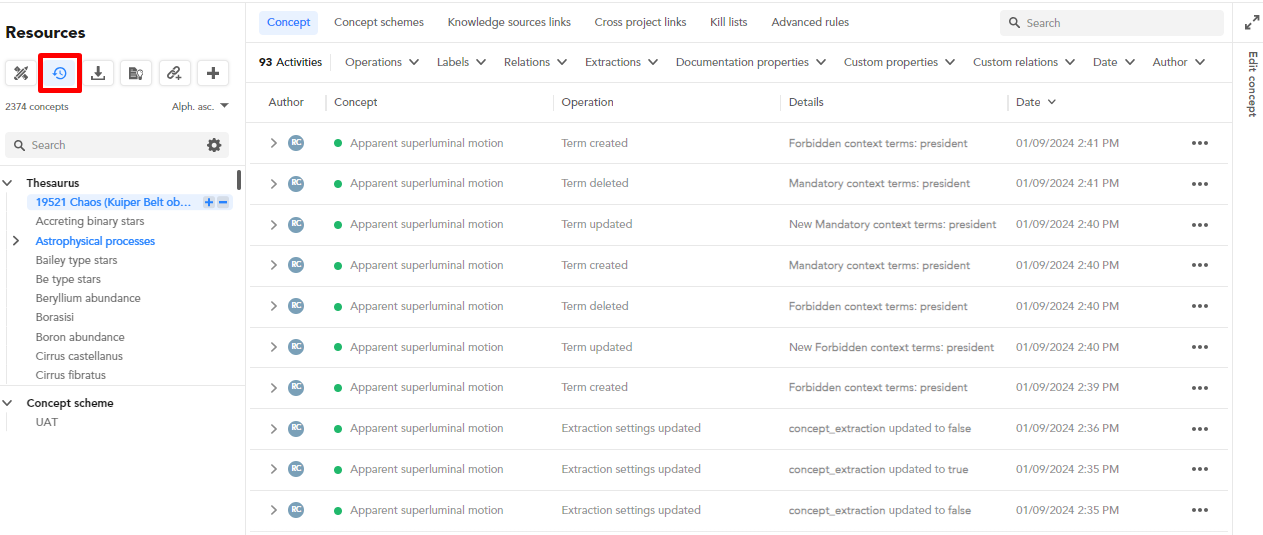The image size is (1263, 535).
Task: Open the Alph. asc. sort dropdown
Action: click(200, 106)
